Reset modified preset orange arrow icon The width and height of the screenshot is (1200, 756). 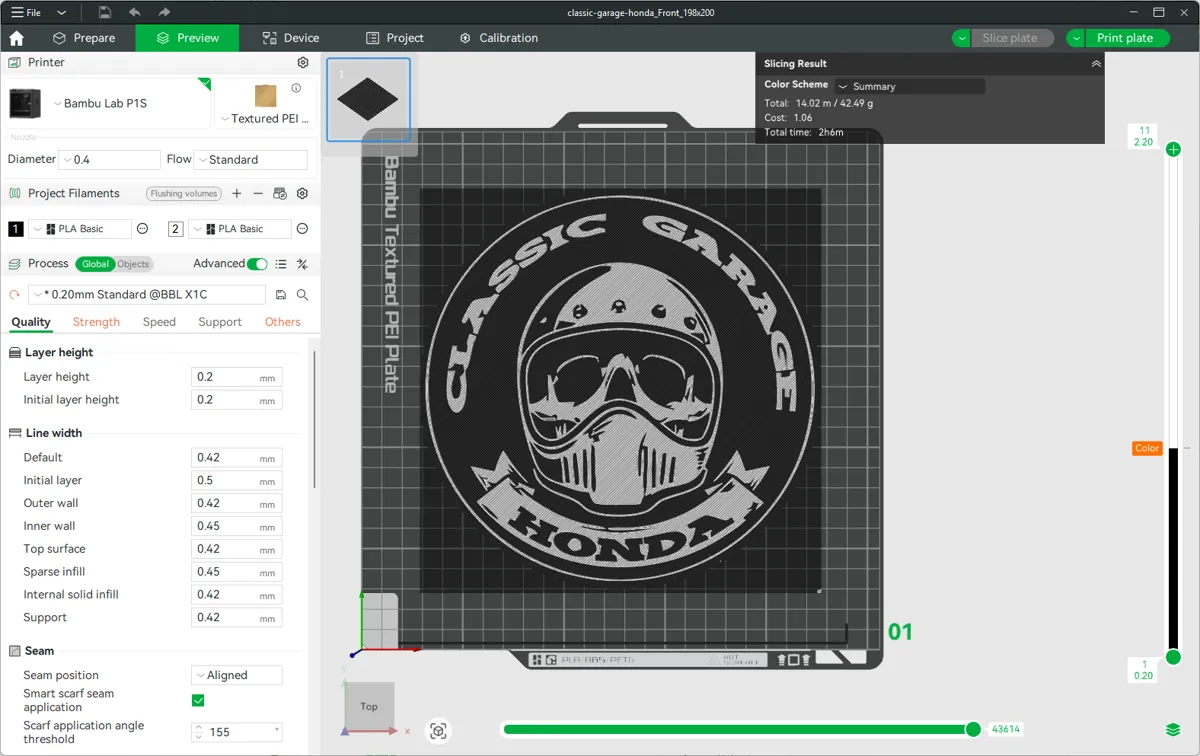pos(14,295)
